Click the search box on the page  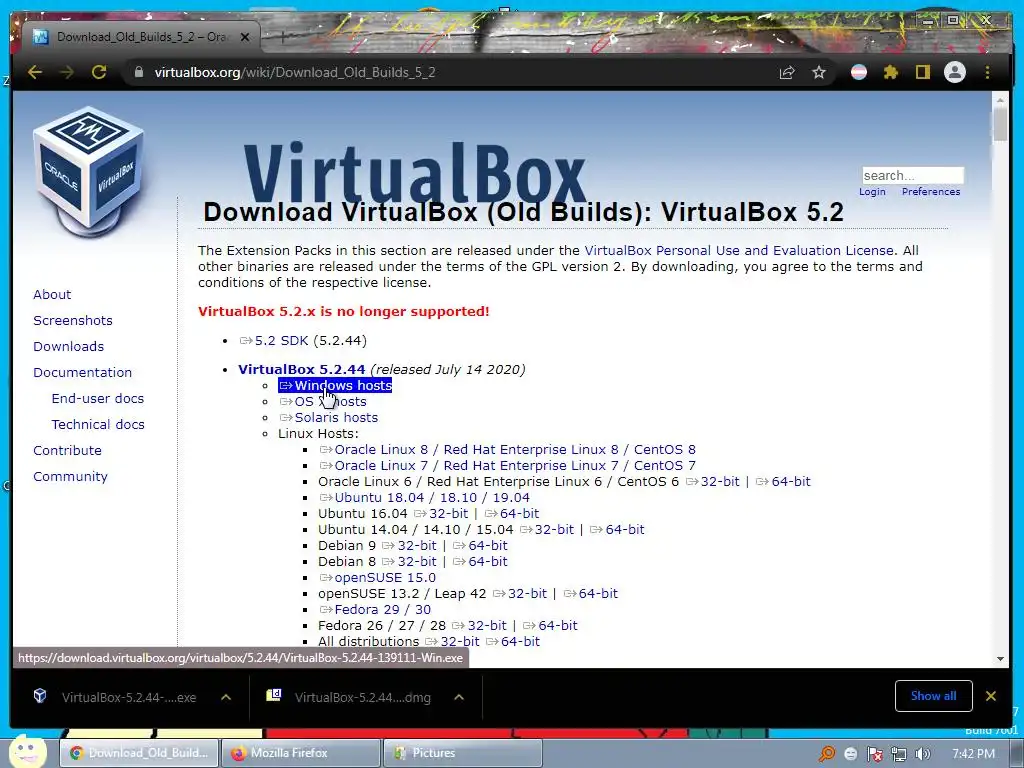point(912,175)
